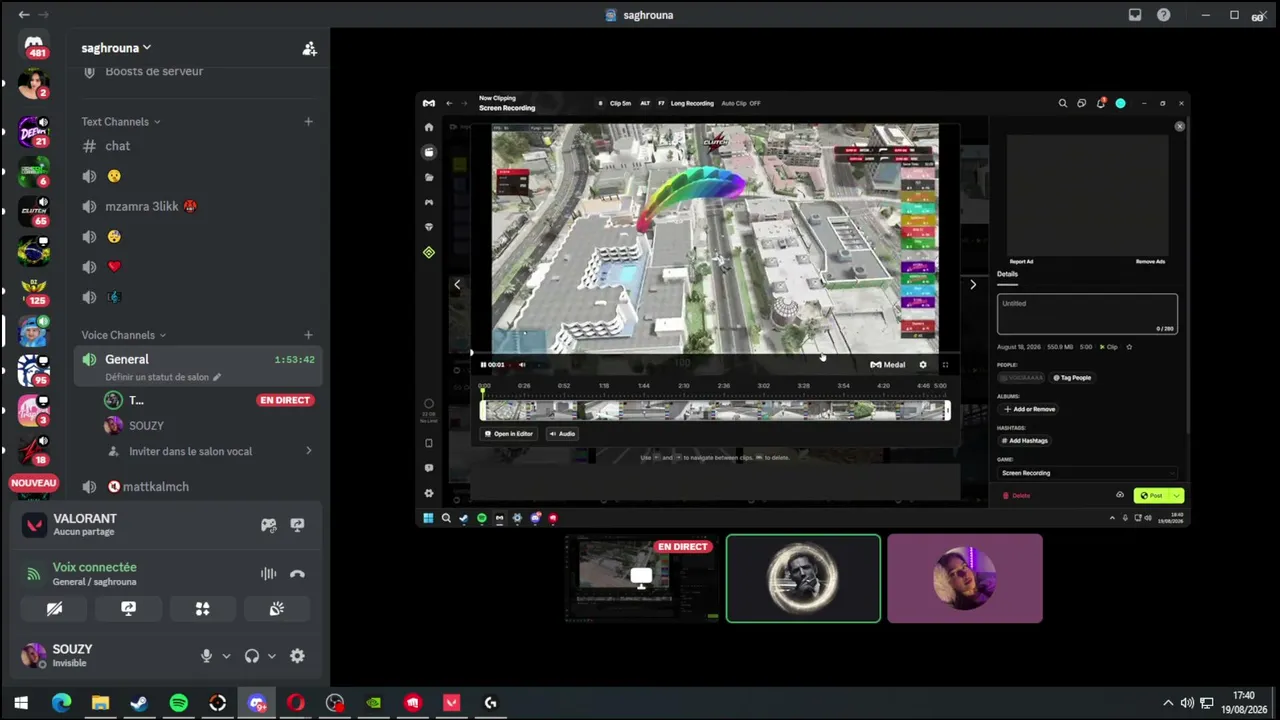Open the CLUTCH server with 65 badge

click(x=34, y=211)
